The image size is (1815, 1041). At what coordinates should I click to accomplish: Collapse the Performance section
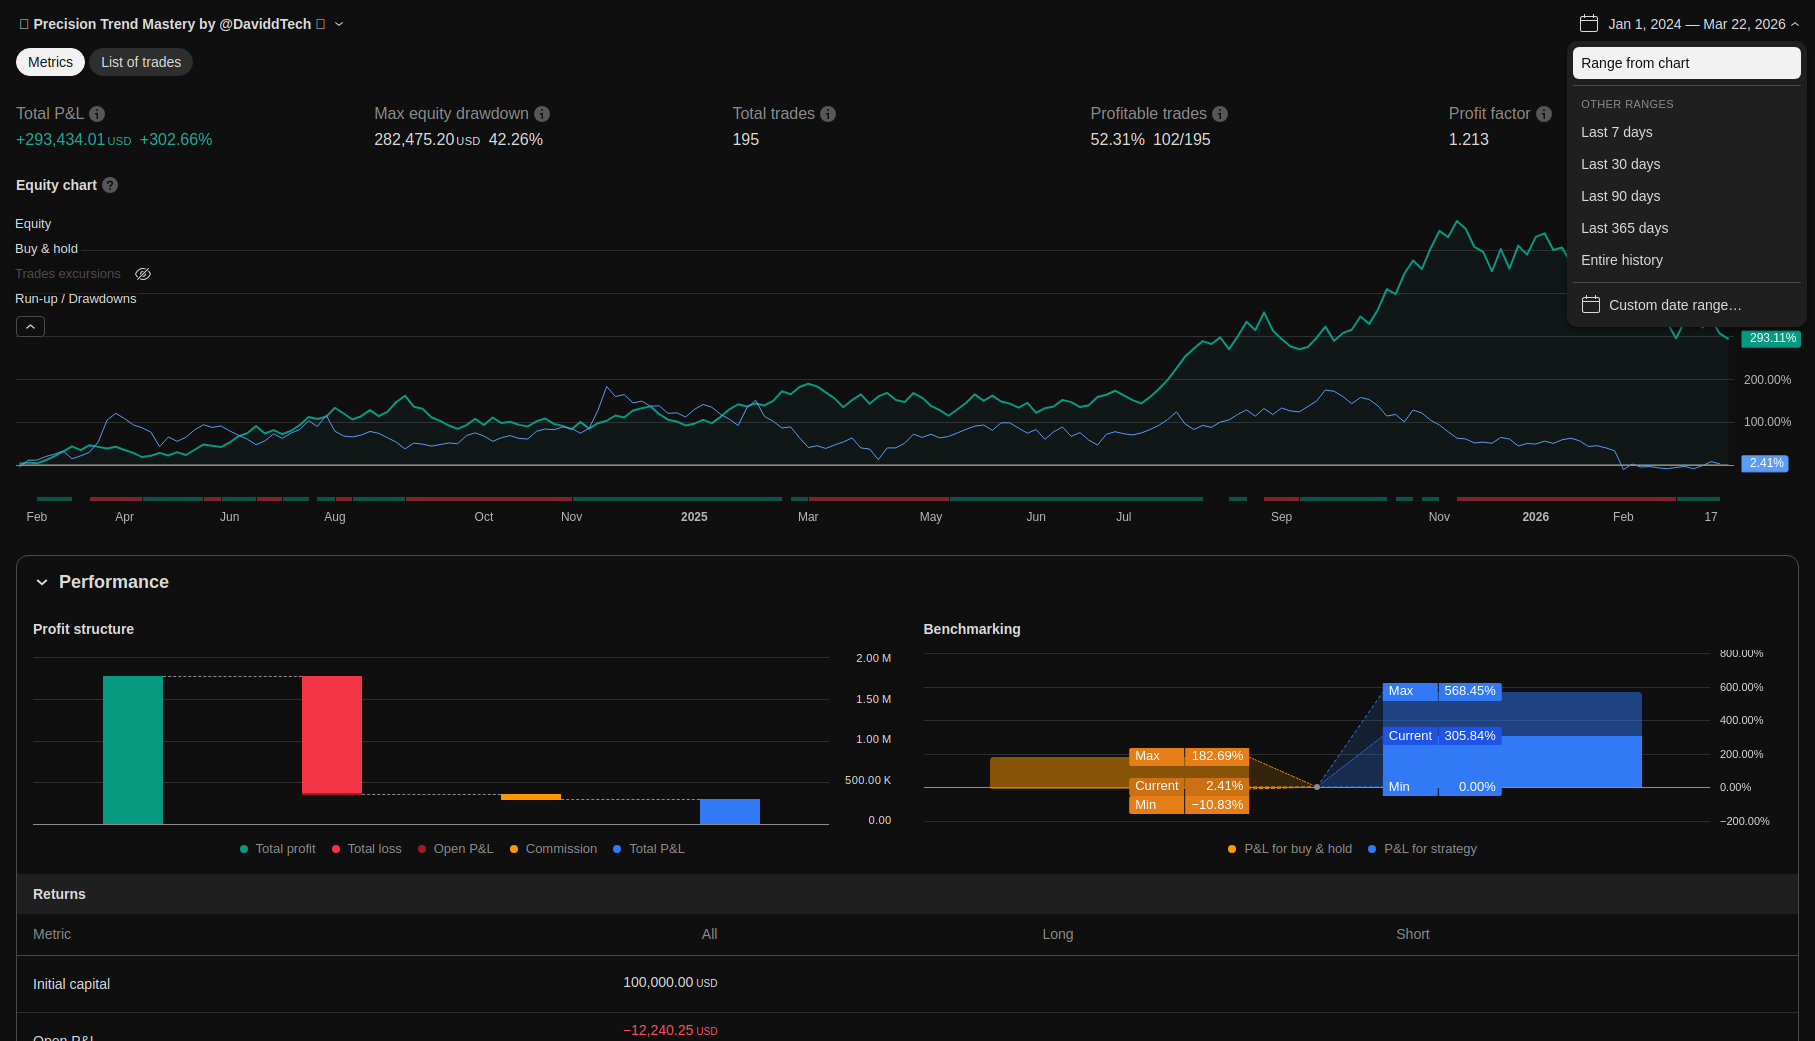pos(42,582)
